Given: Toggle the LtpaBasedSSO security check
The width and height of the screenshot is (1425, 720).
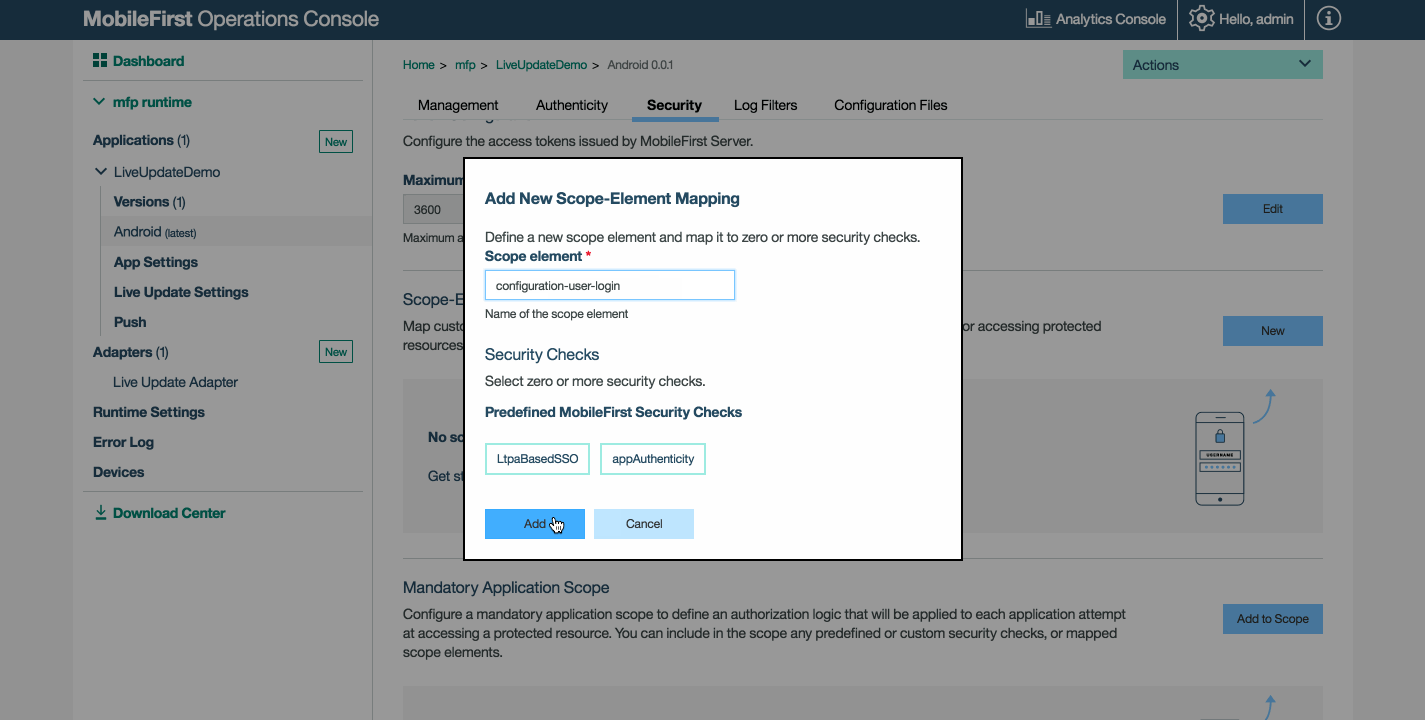Looking at the screenshot, I should (538, 459).
